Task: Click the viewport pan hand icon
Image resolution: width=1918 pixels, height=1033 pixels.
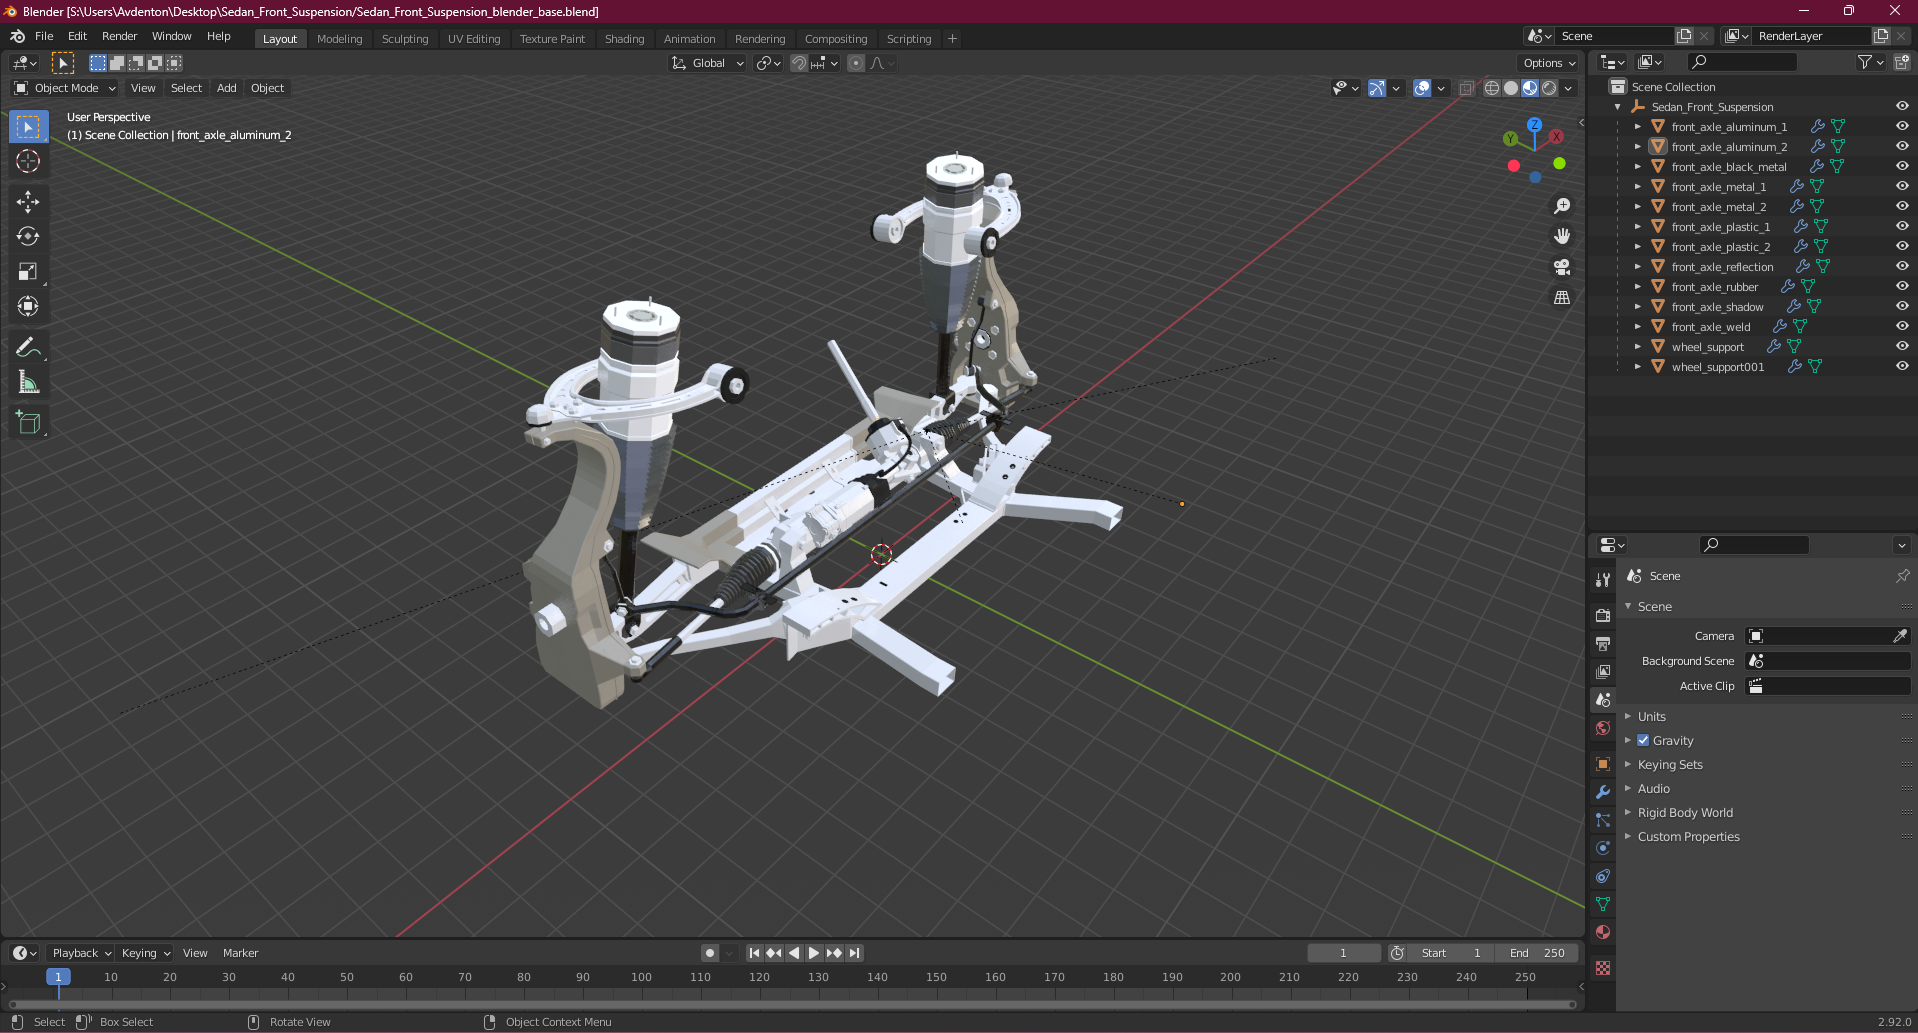Action: pos(1562,236)
